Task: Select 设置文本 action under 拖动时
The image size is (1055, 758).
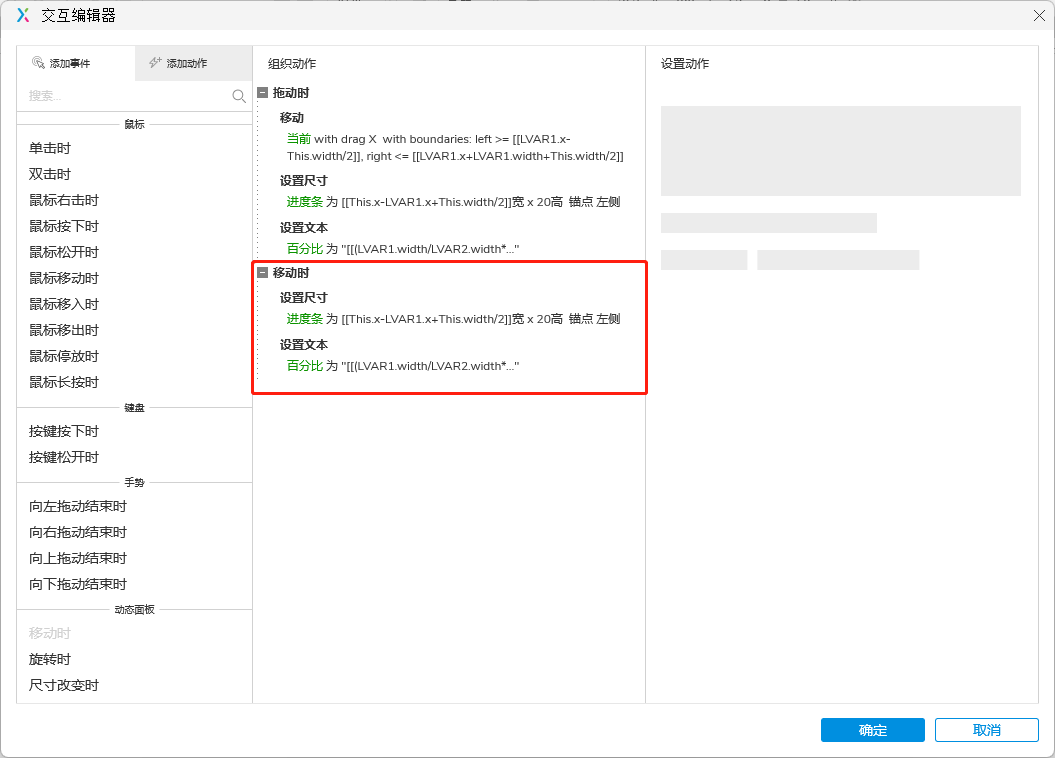Action: pos(303,228)
